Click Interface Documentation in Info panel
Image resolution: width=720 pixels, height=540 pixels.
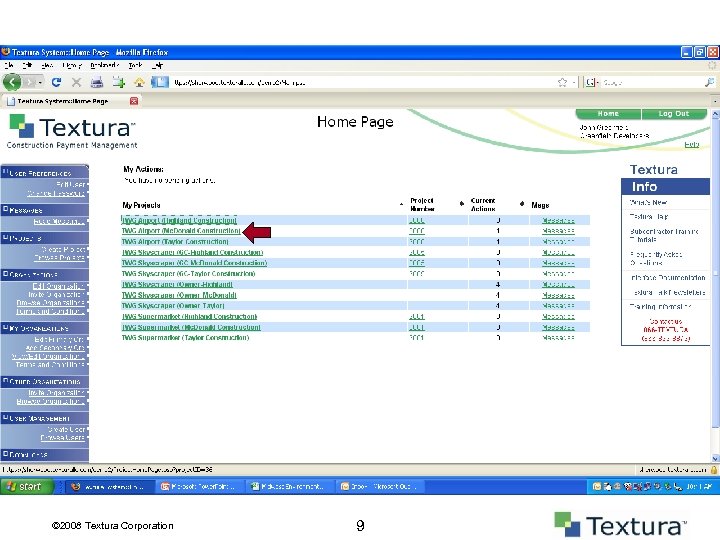[x=668, y=278]
